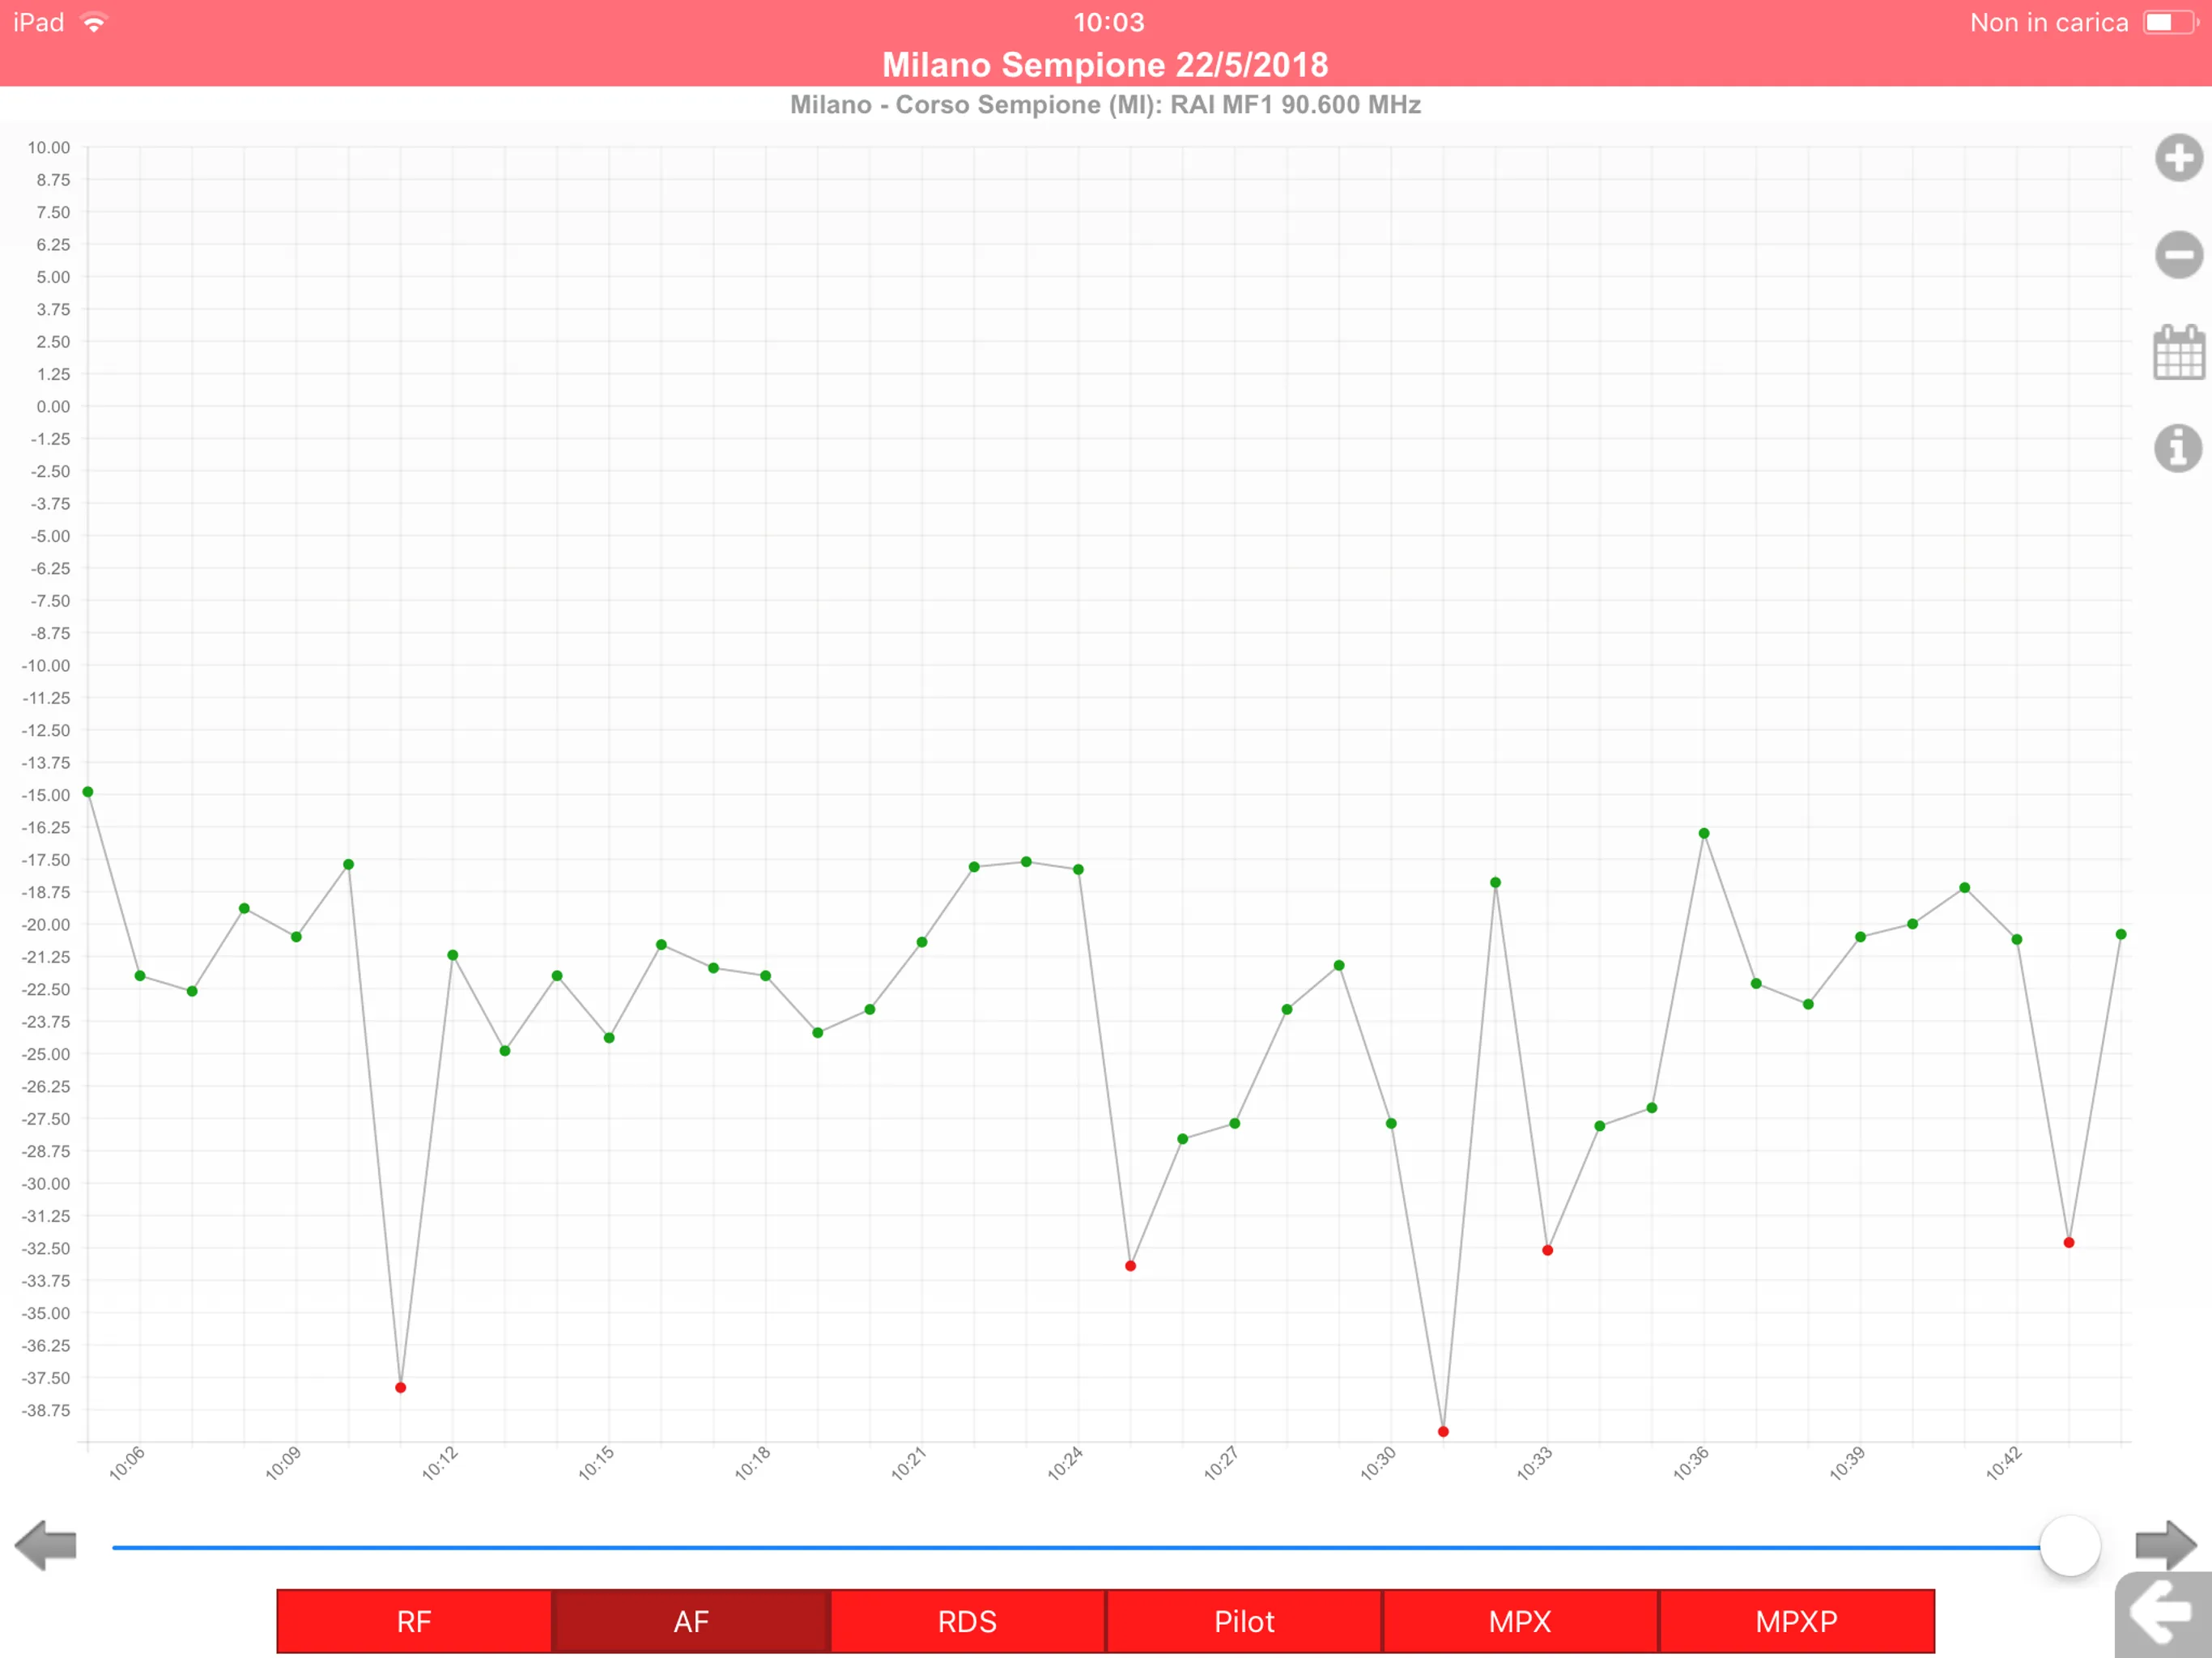The width and height of the screenshot is (2212, 1658).
Task: Select the red data point at 10:43
Action: pos(2069,1242)
